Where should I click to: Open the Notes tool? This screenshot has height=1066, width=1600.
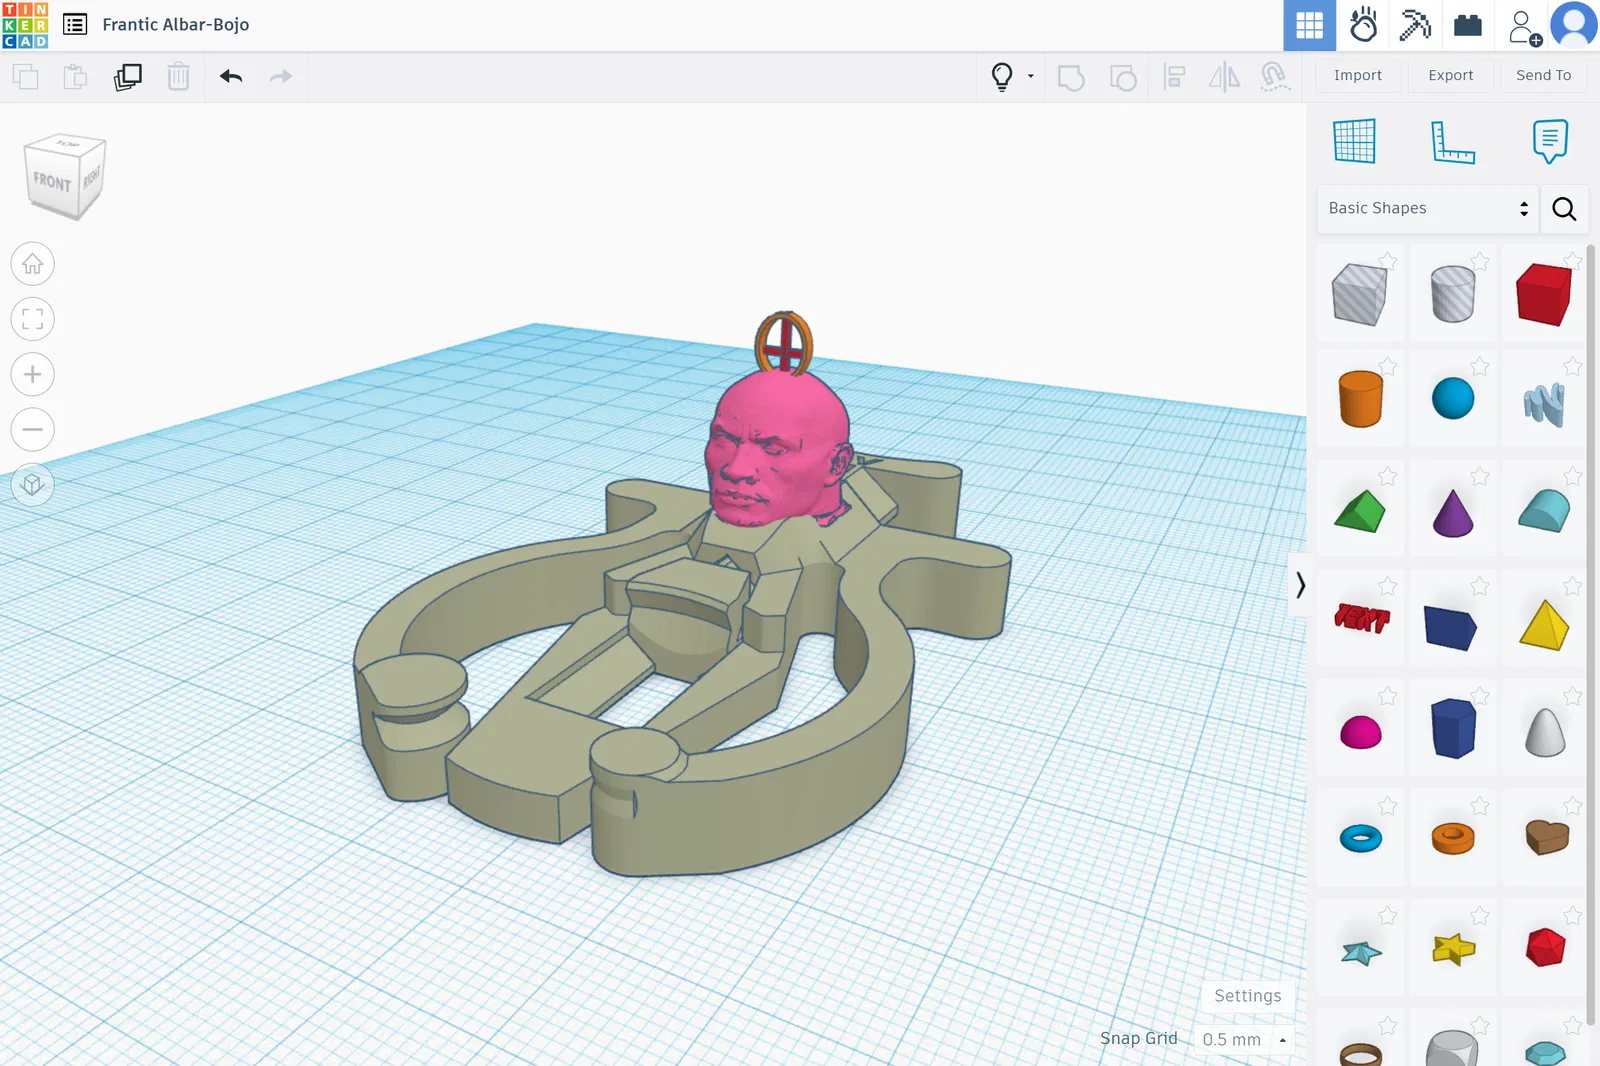click(x=1550, y=141)
